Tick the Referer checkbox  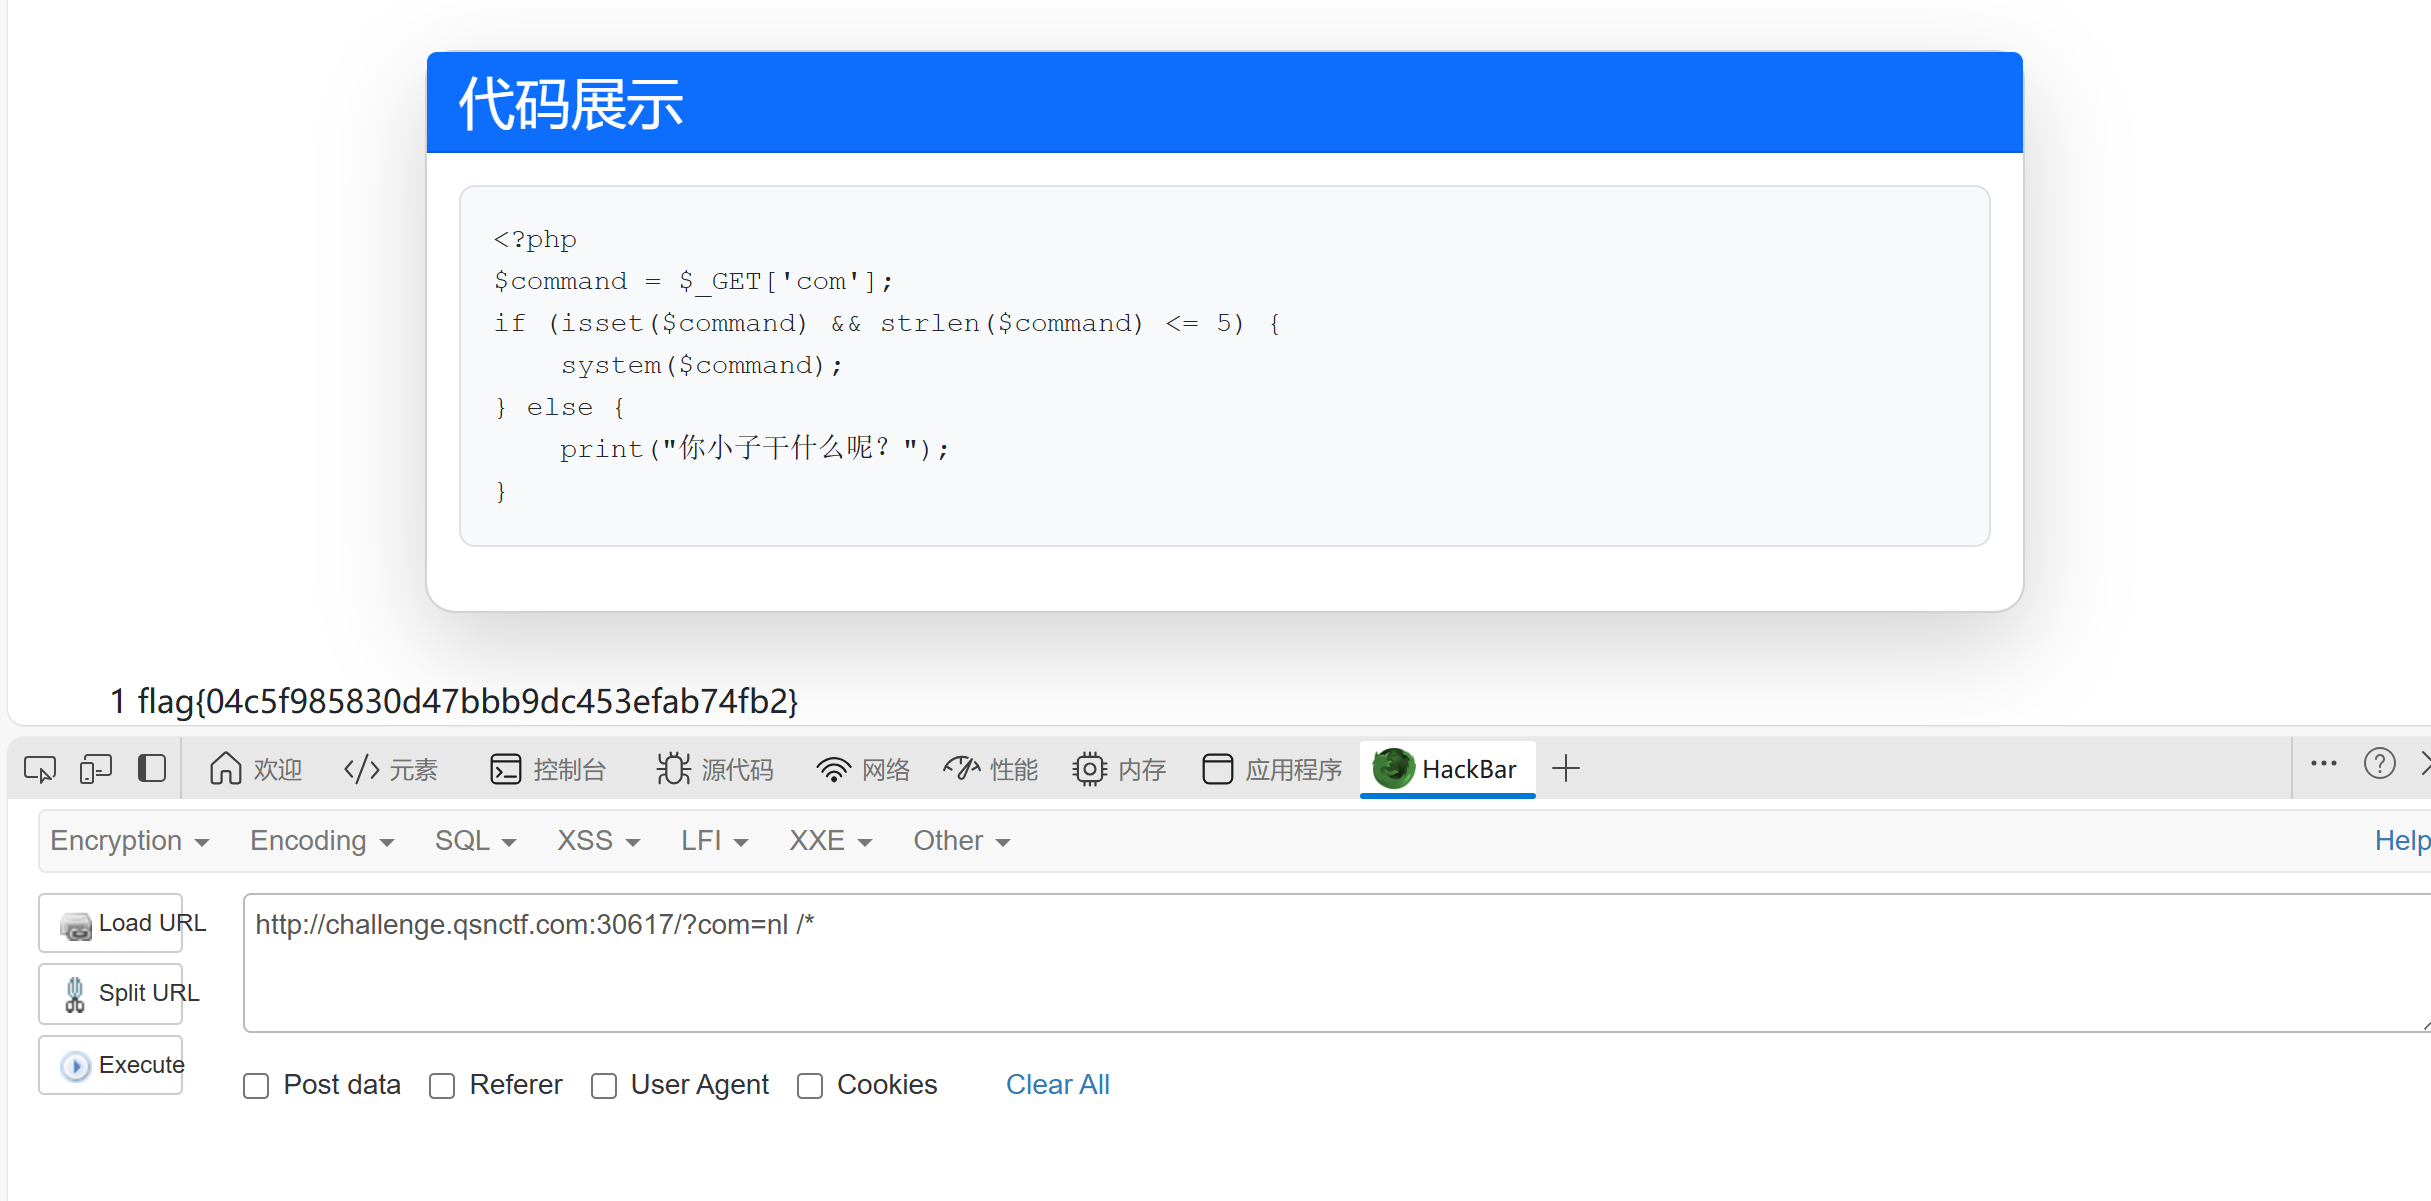click(442, 1086)
